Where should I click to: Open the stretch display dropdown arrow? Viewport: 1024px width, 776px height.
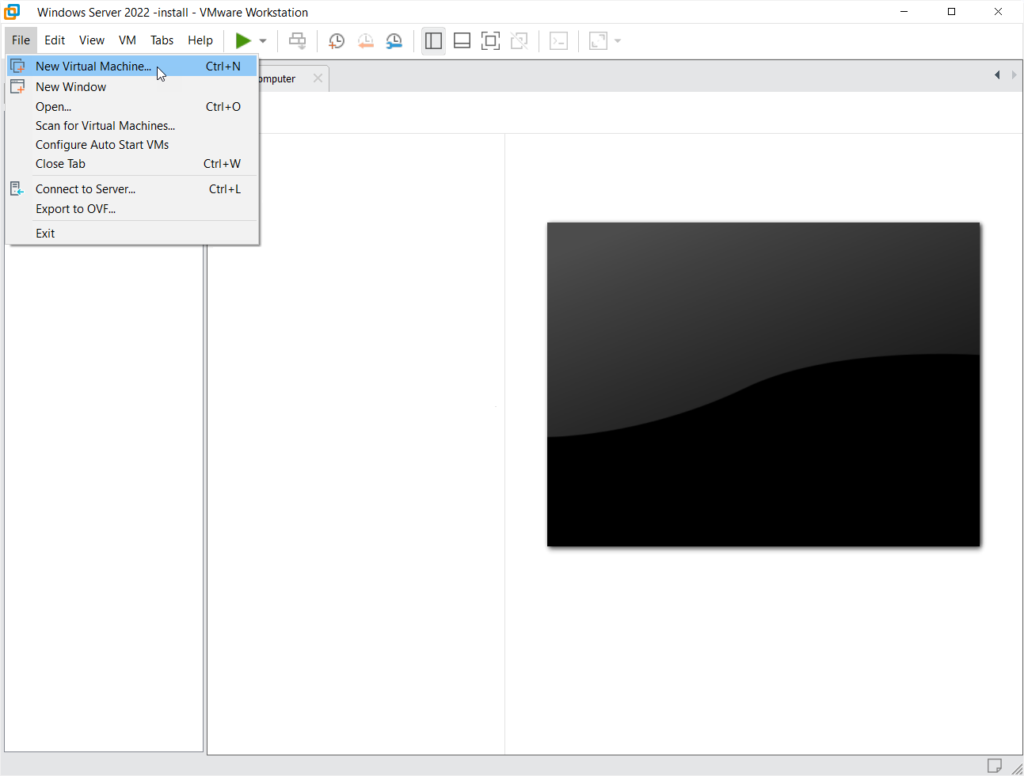click(618, 41)
